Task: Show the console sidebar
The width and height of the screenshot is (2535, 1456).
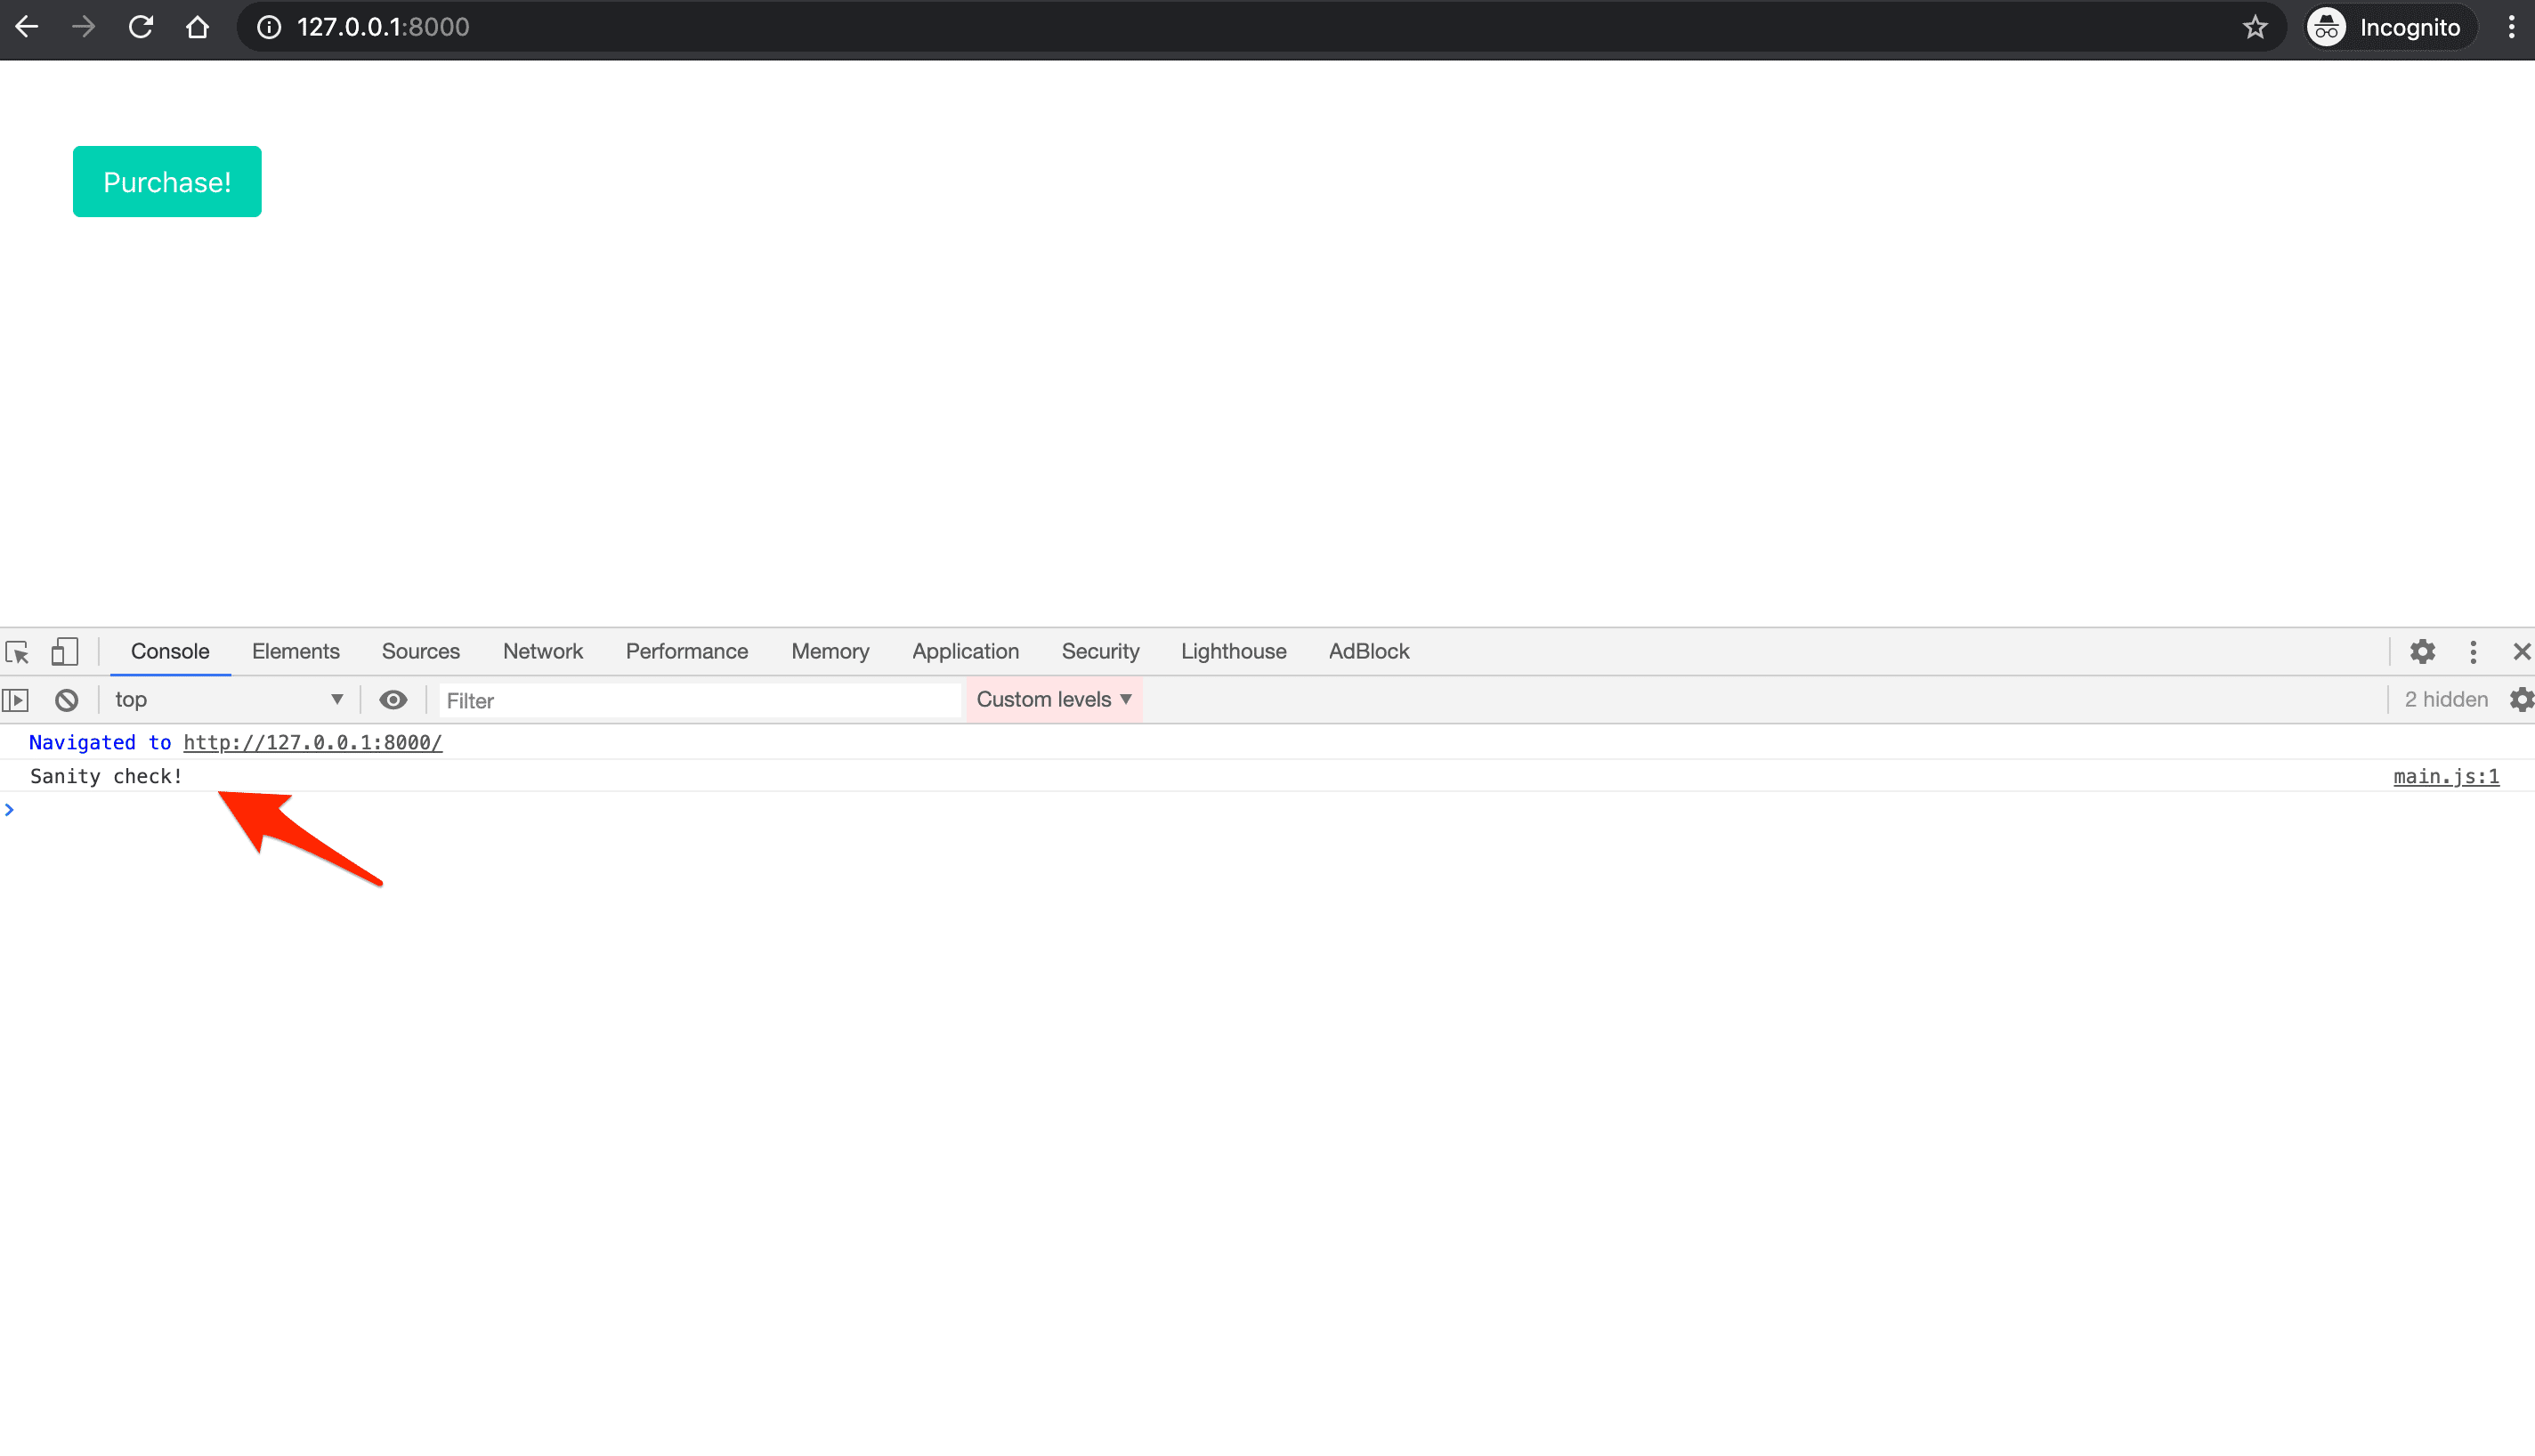Action: [16, 700]
